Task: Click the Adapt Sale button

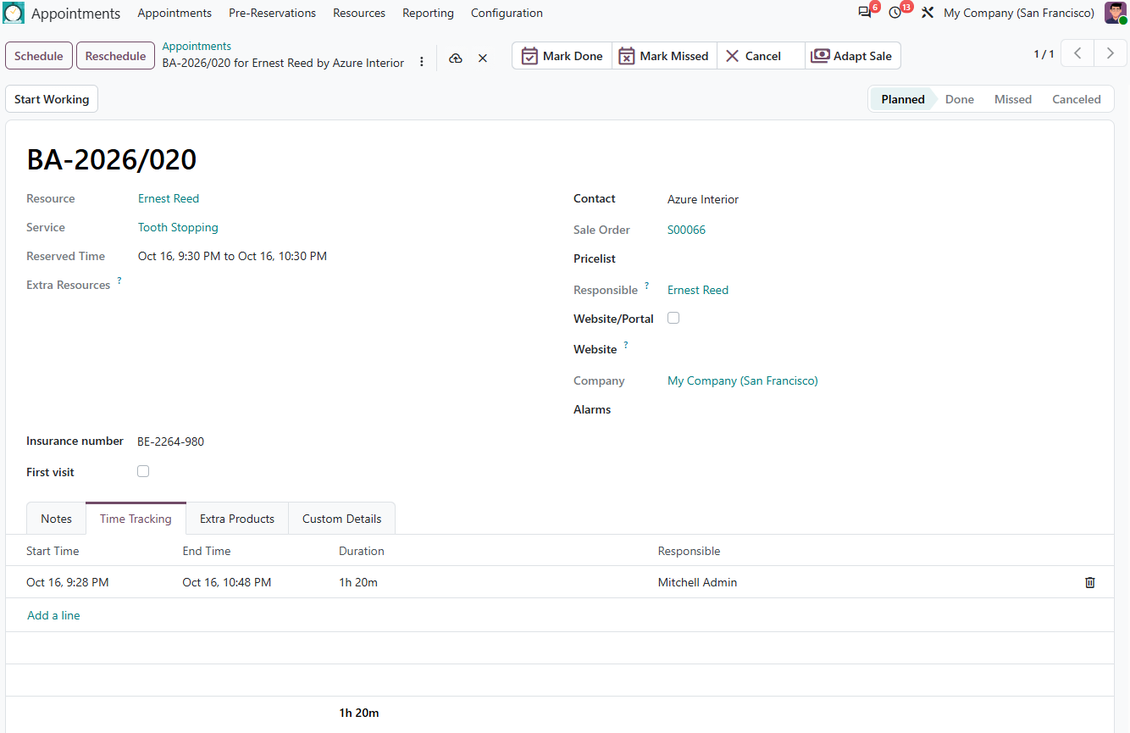Action: (x=853, y=55)
